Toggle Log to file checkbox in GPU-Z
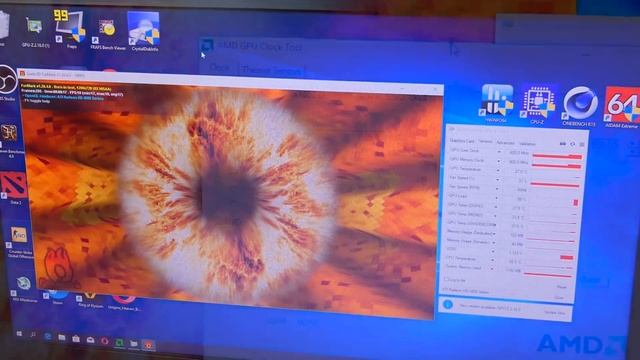The image size is (640, 360). click(446, 280)
